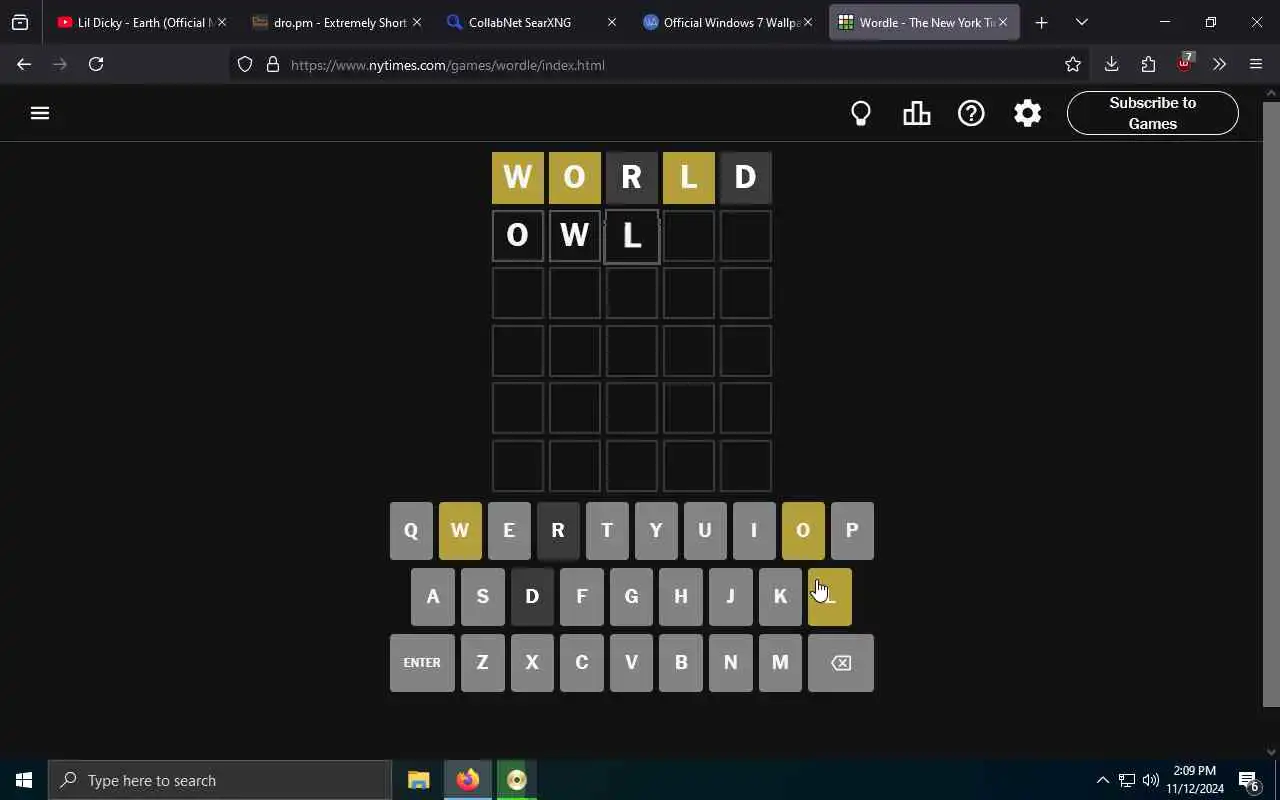Screen dimensions: 1280x800
Task: Switch to the dro.pm tab
Action: click(x=336, y=22)
